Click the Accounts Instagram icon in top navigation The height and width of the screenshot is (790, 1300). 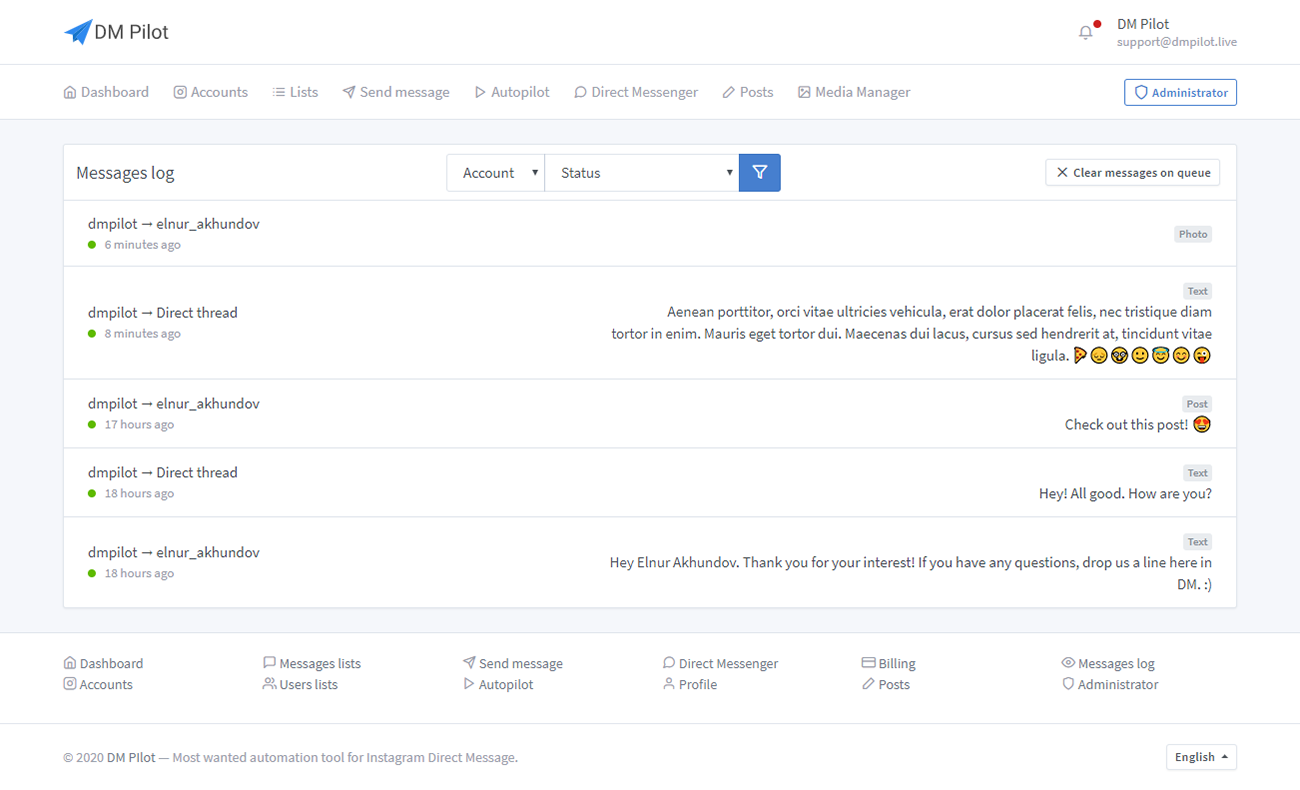pyautogui.click(x=180, y=92)
